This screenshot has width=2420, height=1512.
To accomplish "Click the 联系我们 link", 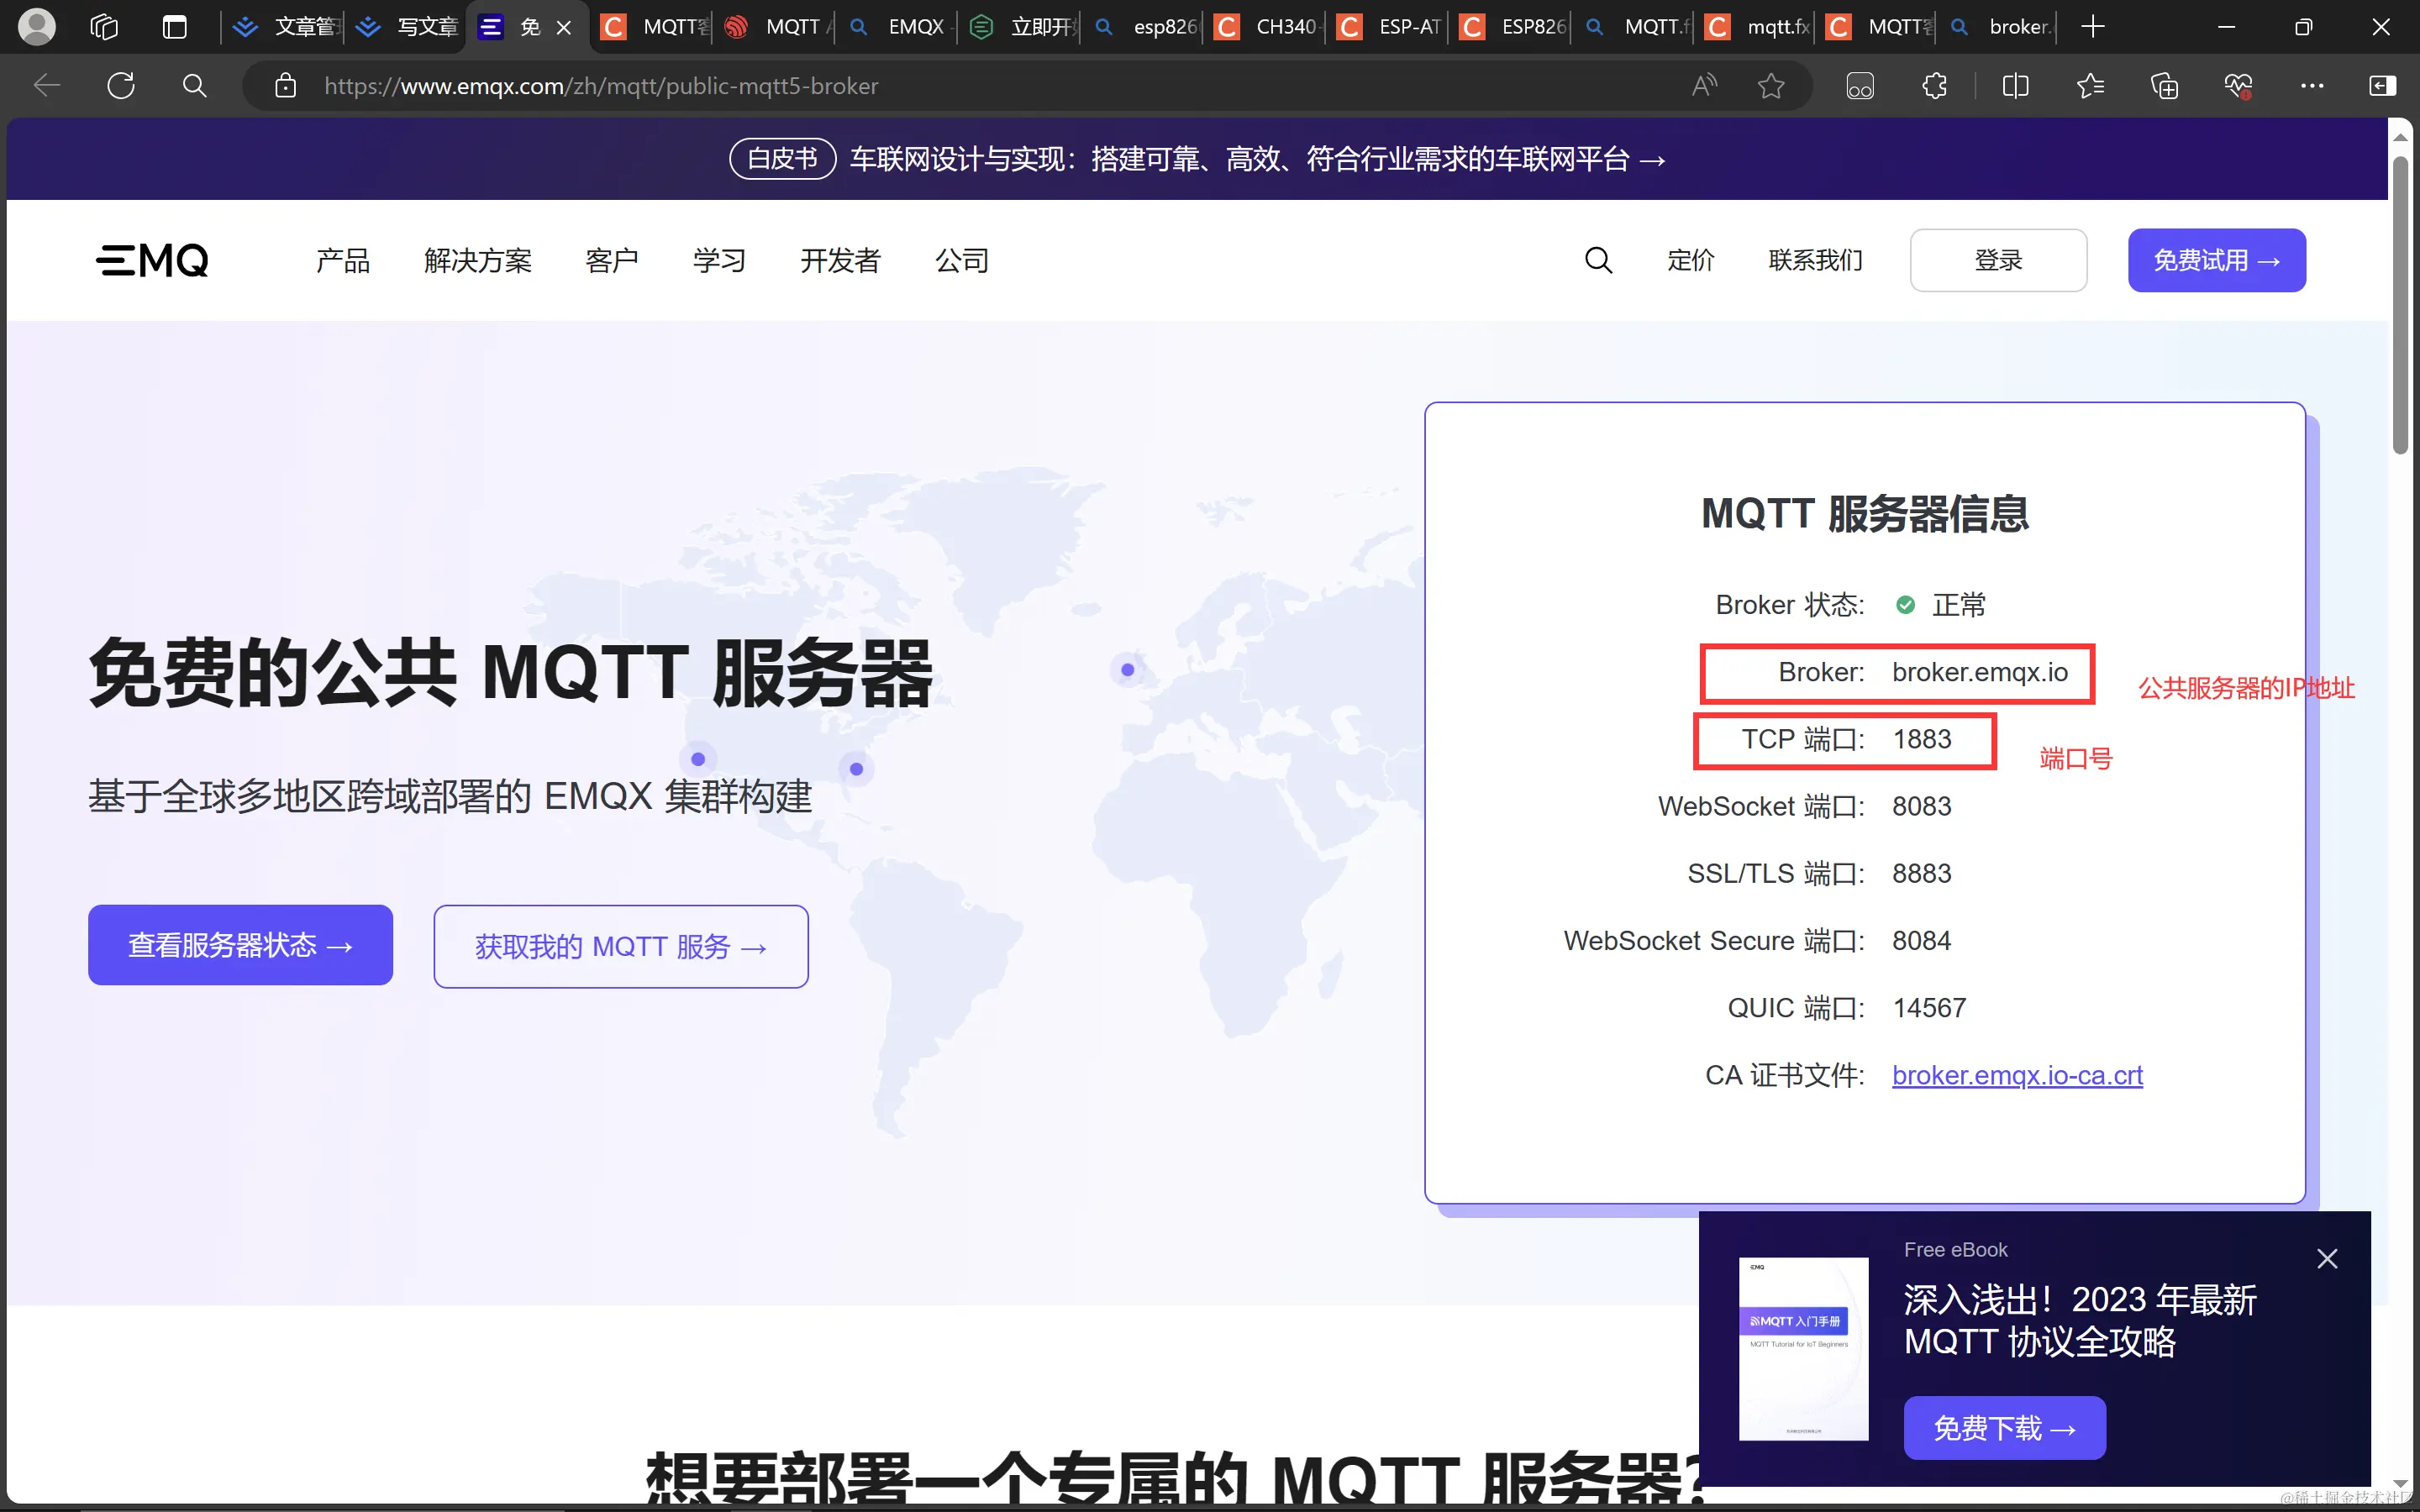I will [x=1815, y=260].
